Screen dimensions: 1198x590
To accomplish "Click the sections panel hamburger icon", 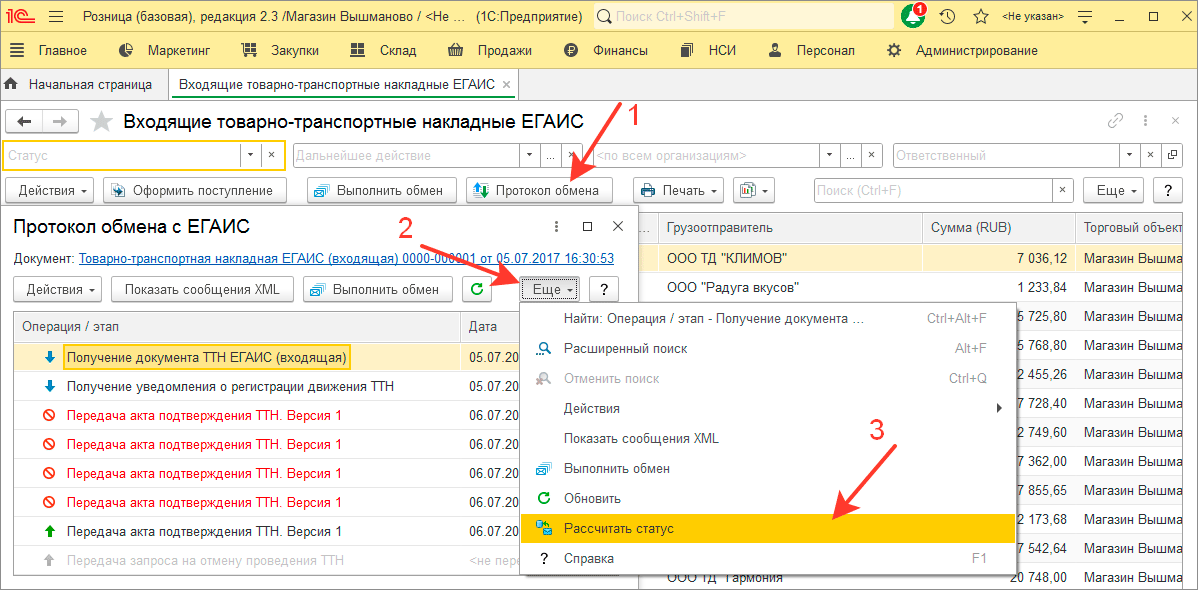I will tap(16, 50).
